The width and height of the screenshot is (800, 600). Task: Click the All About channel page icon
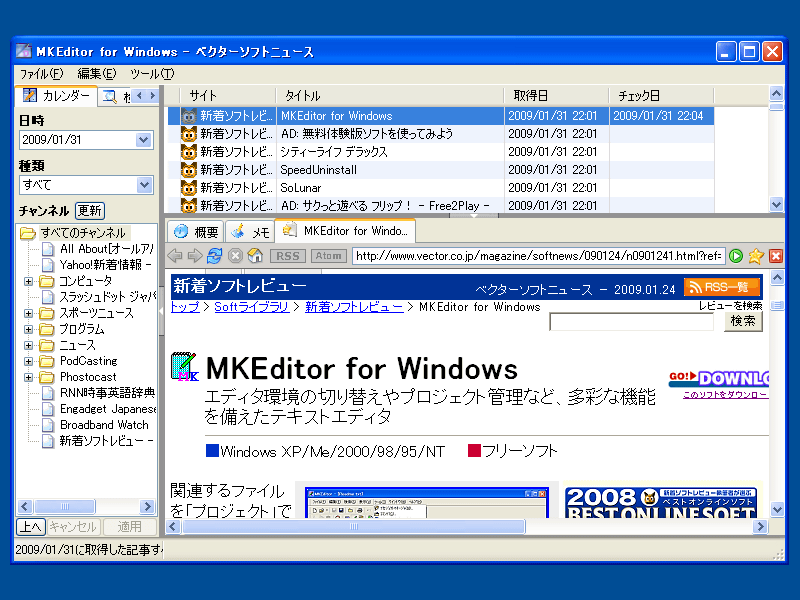click(48, 249)
